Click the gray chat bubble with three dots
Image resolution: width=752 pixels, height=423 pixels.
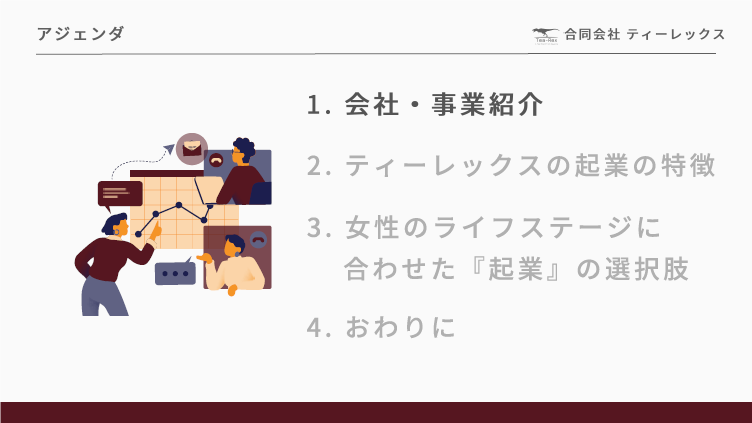[x=176, y=272]
